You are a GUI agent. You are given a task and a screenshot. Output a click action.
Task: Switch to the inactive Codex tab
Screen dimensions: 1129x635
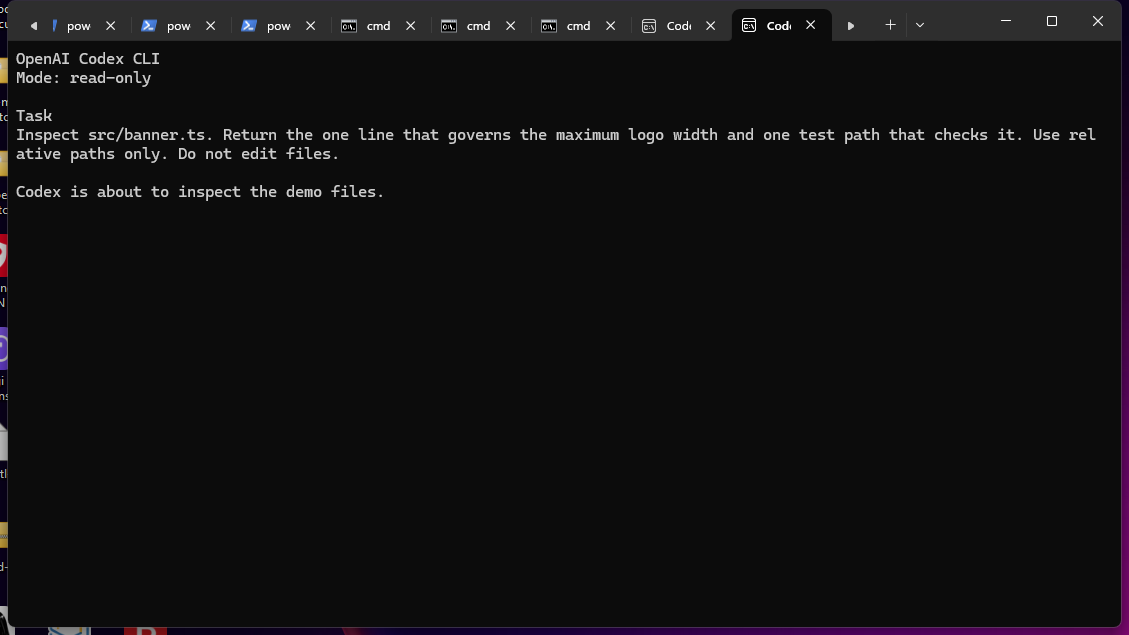681,25
